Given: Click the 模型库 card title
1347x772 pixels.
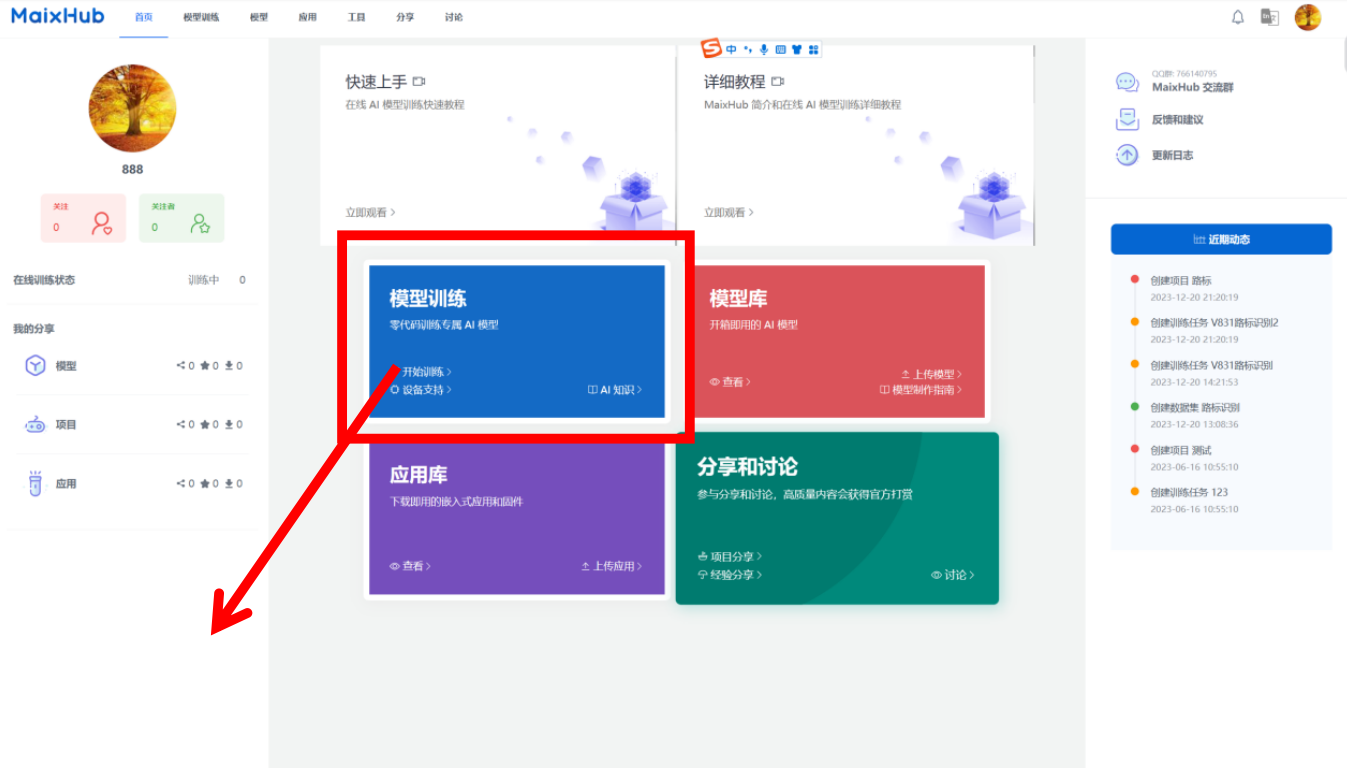Looking at the screenshot, I should (x=739, y=298).
